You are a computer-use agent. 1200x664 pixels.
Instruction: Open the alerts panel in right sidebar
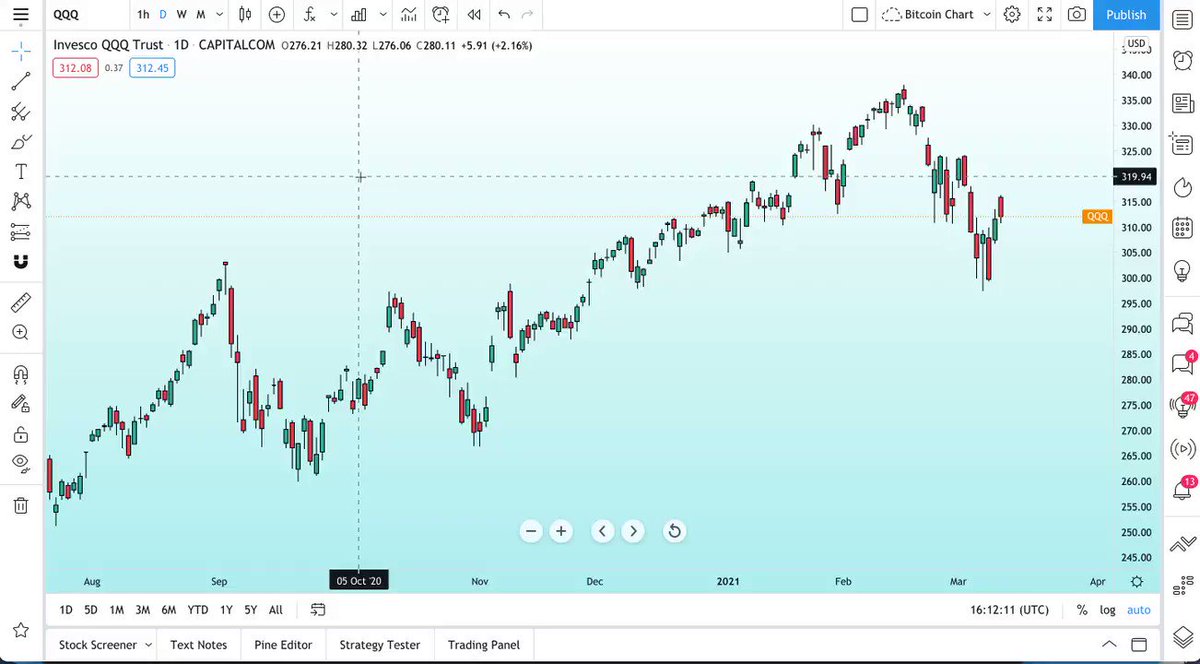click(1181, 59)
